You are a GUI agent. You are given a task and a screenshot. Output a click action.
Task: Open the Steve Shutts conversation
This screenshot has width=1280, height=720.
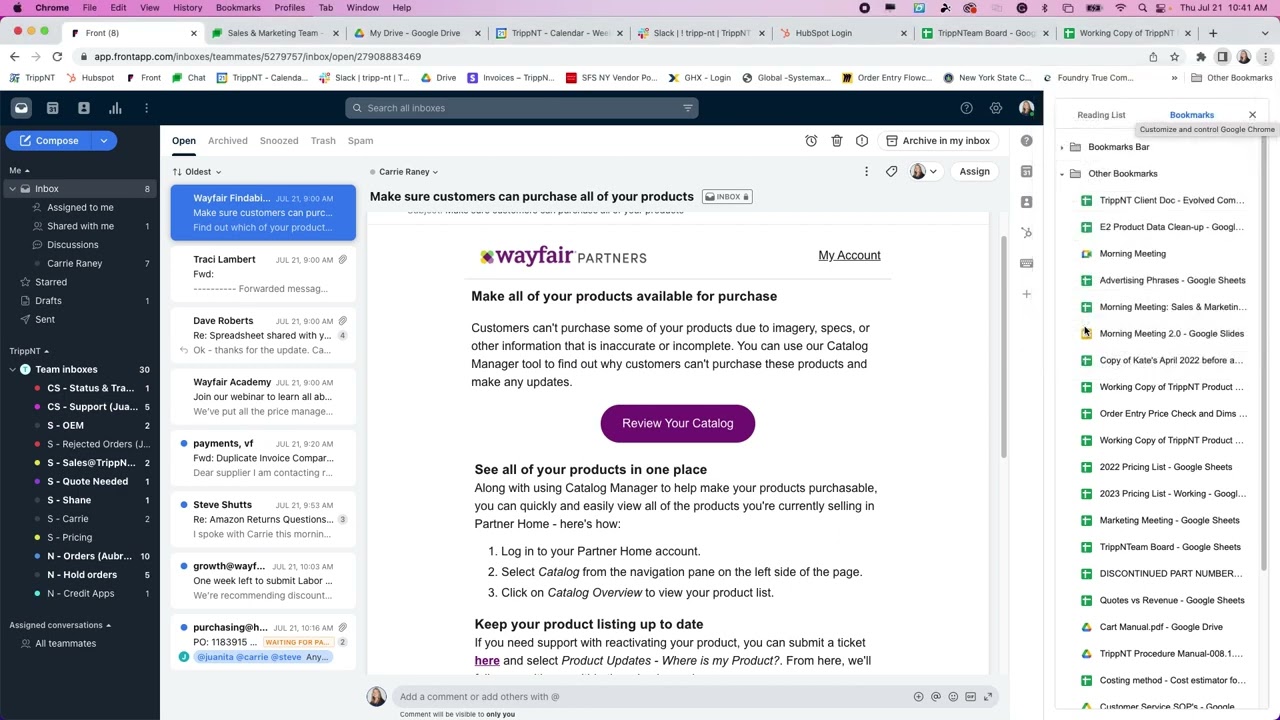(263, 519)
